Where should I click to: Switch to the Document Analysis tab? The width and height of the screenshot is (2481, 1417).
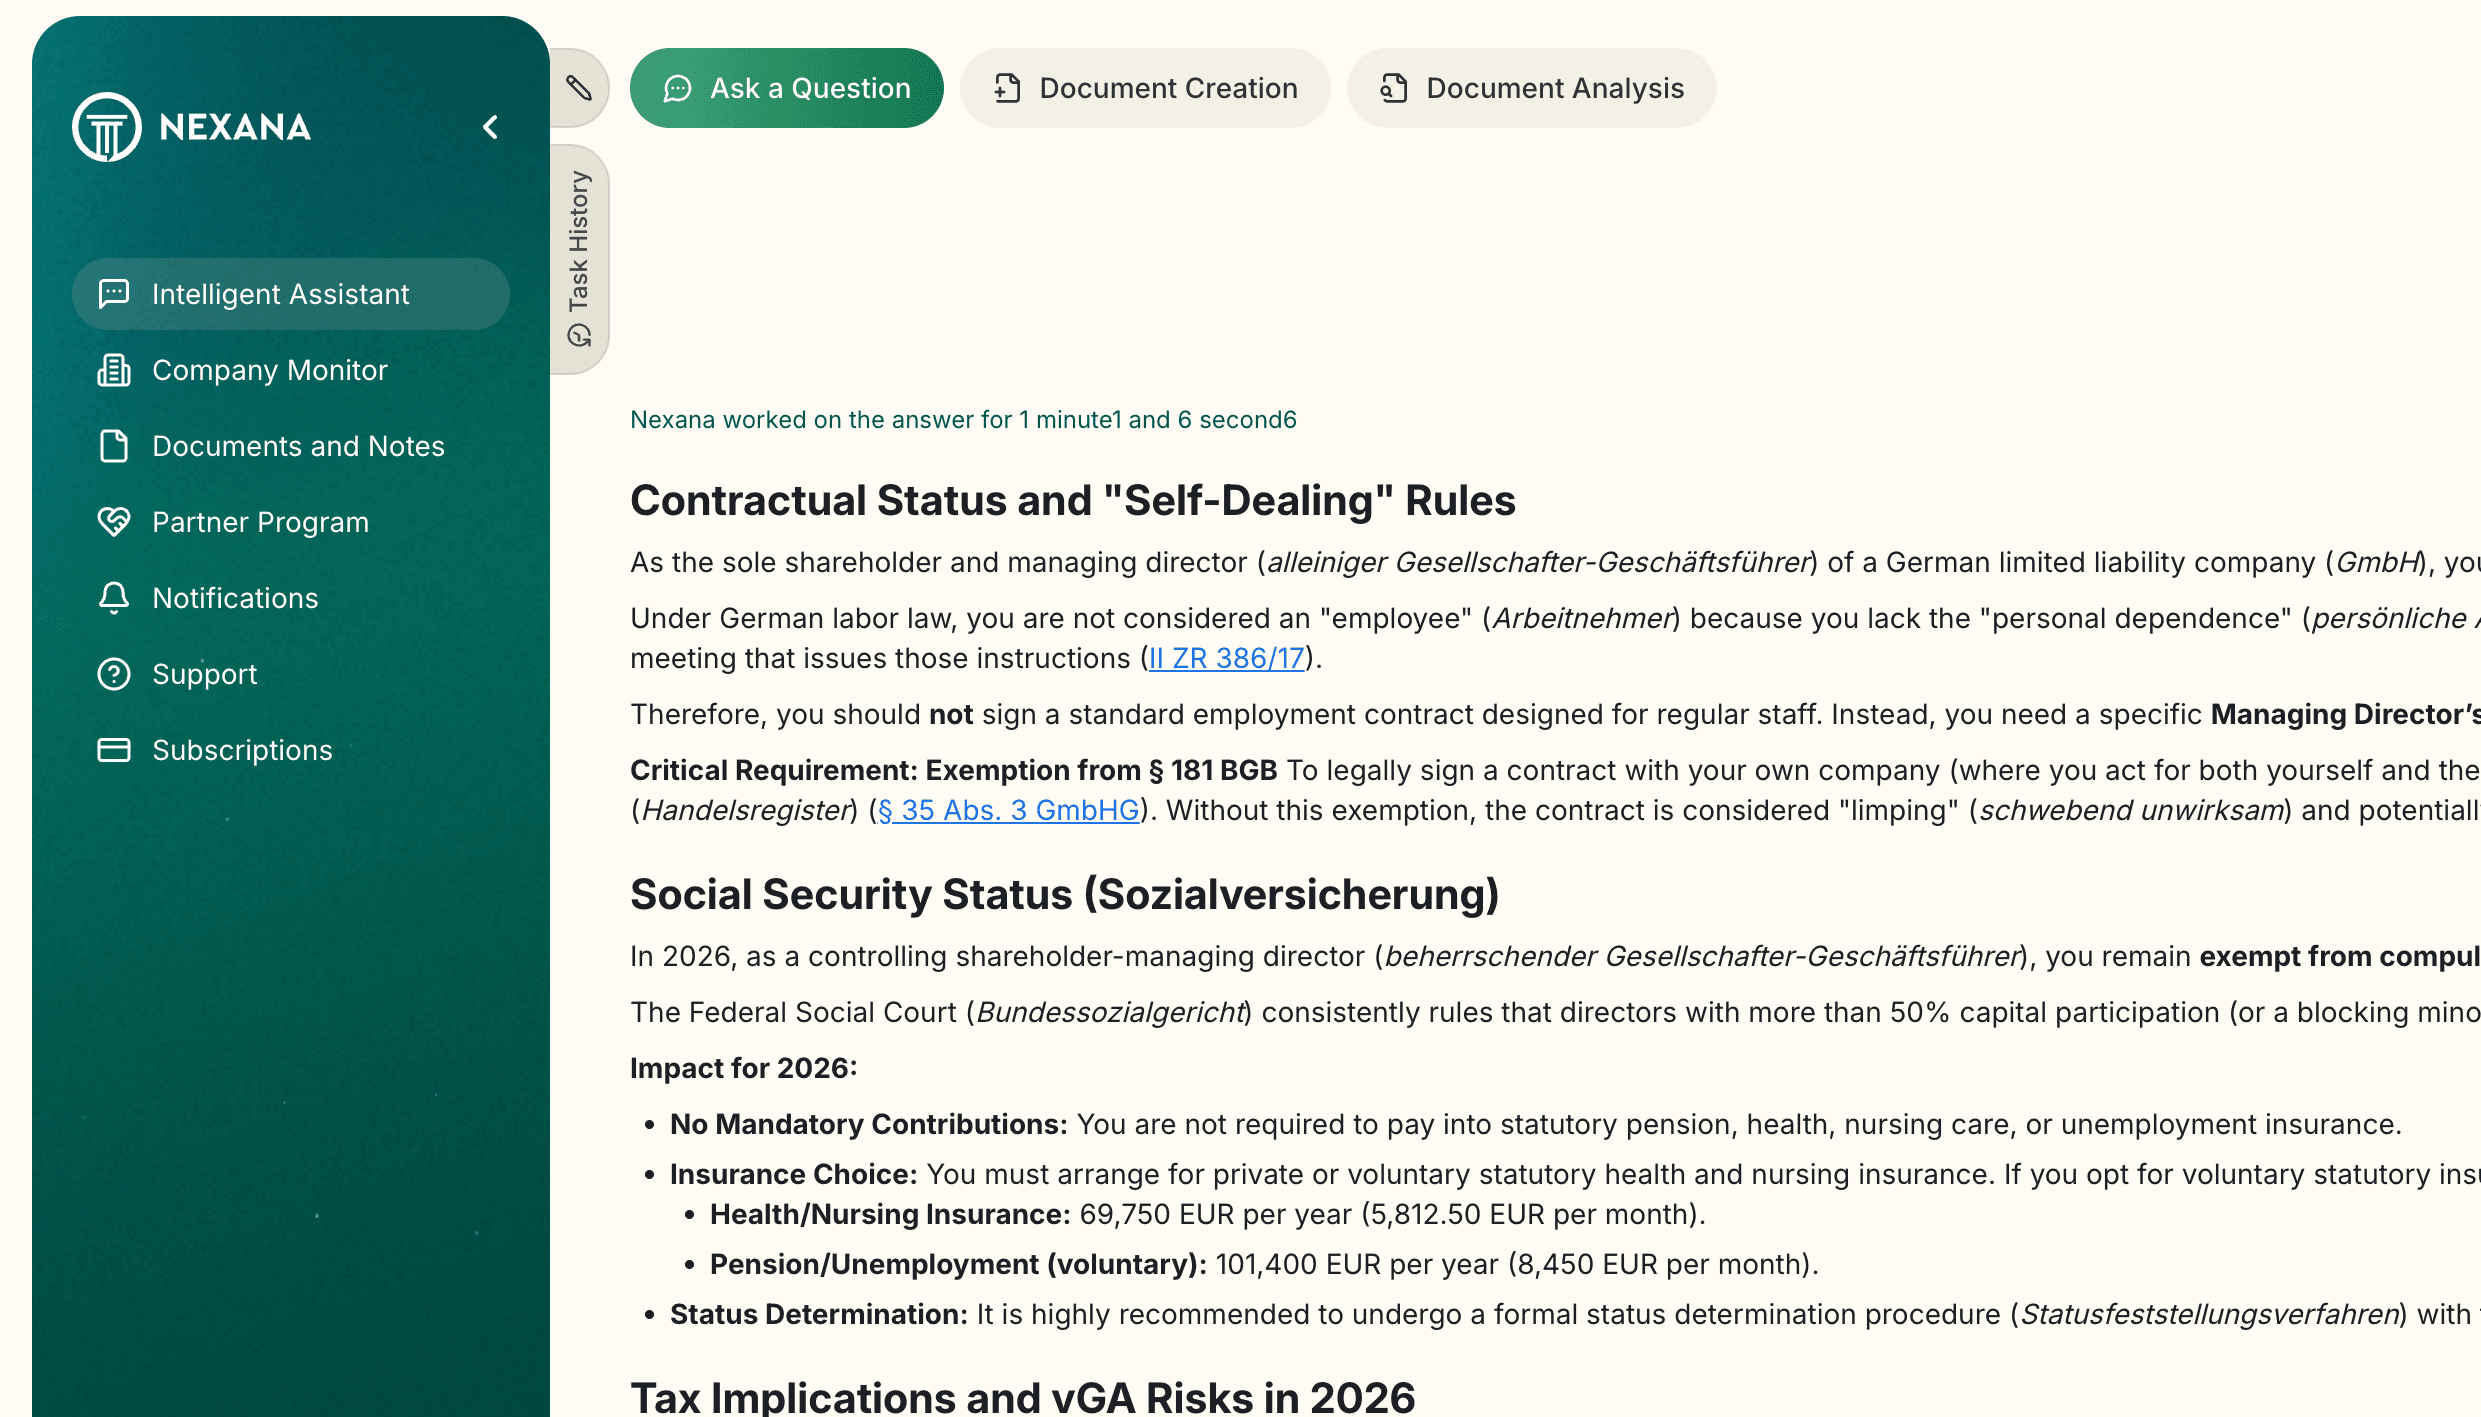(1531, 88)
